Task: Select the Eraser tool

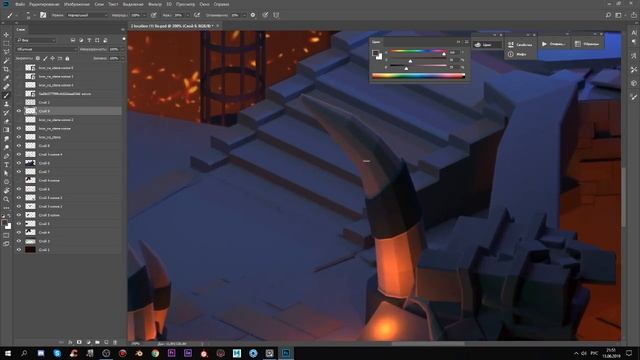Action: 6,121
